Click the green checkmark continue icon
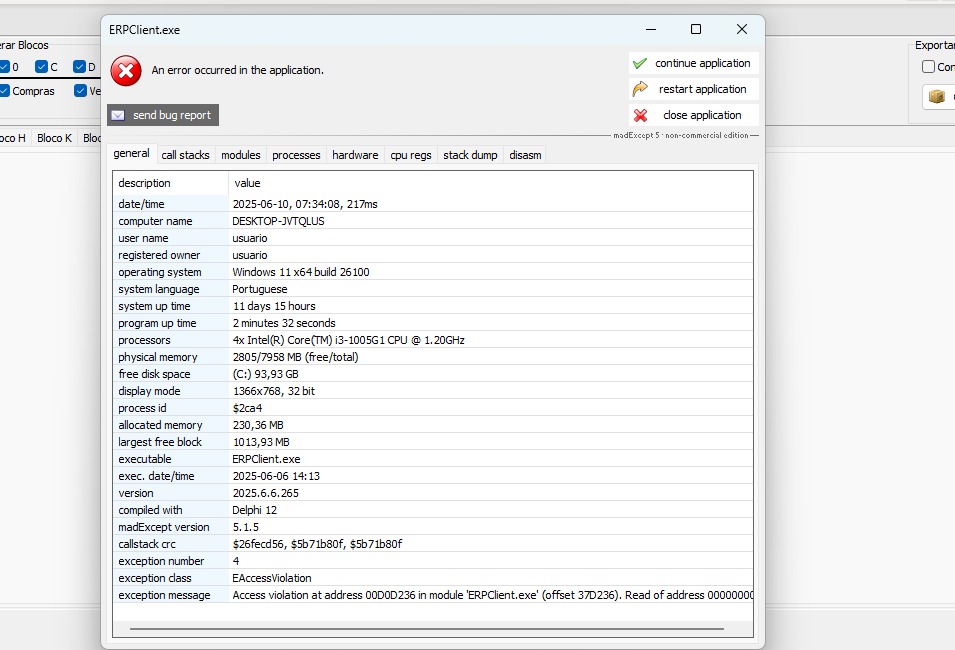Screen dimensions: 955x650 point(640,63)
